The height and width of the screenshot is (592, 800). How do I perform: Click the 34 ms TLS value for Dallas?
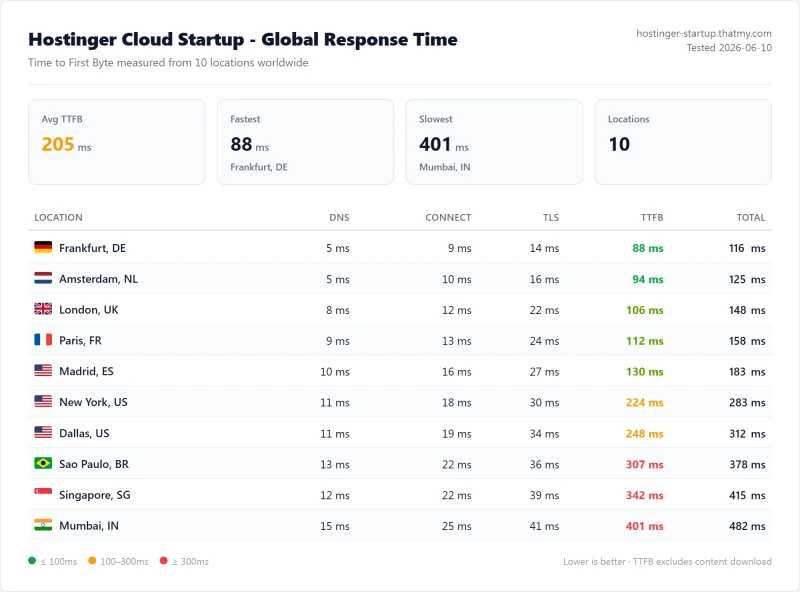point(544,433)
